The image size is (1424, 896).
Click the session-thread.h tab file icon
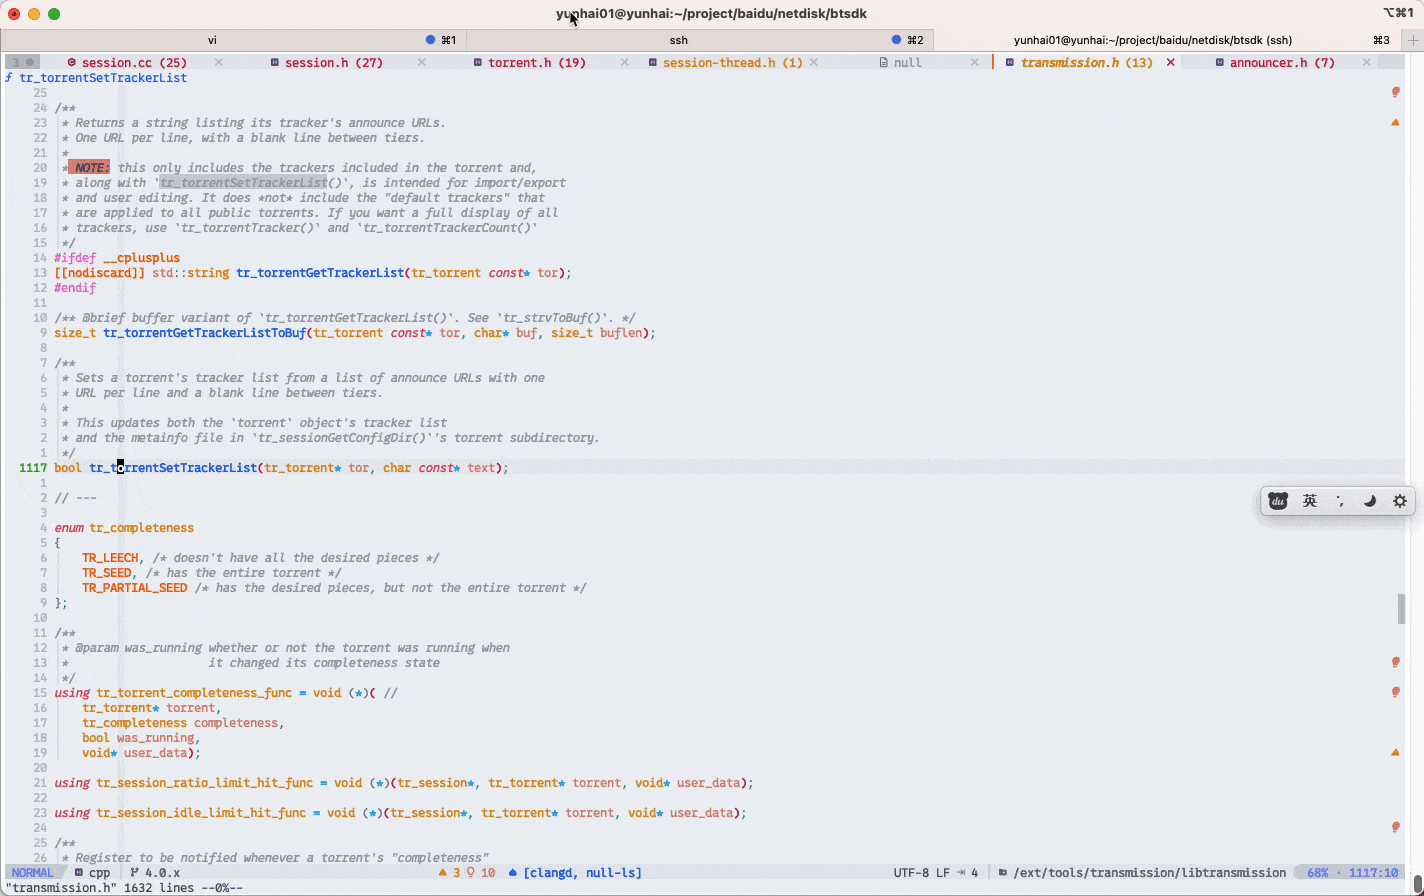coord(653,62)
